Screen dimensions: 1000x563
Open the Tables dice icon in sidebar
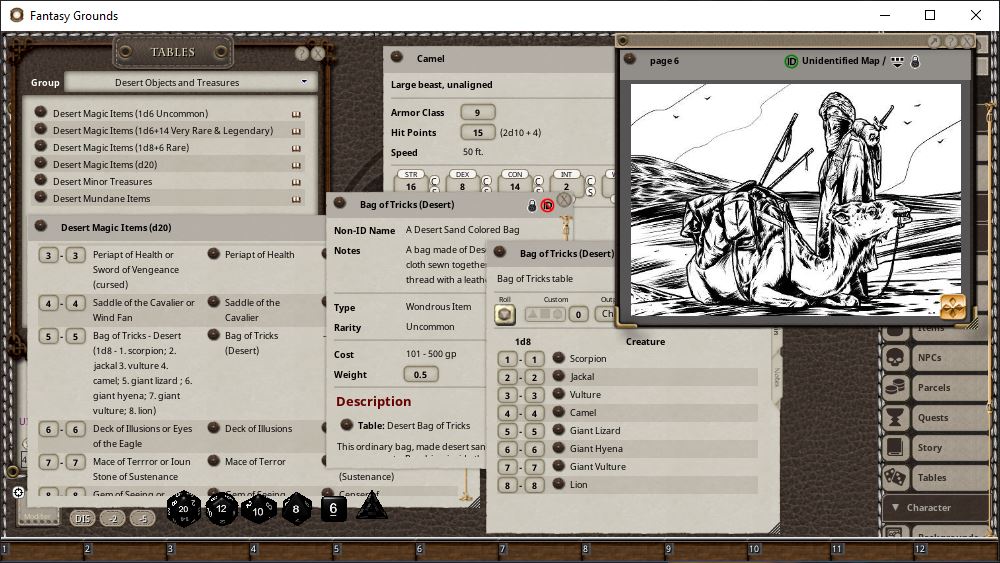895,478
